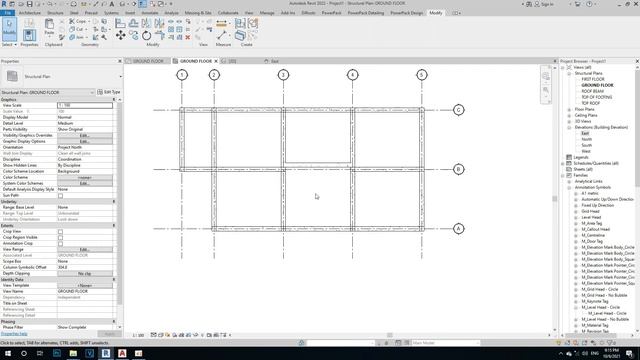Image resolution: width=640 pixels, height=360 pixels.
Task: Toggle the Crop Region Visible checkbox
Action: (x=60, y=238)
